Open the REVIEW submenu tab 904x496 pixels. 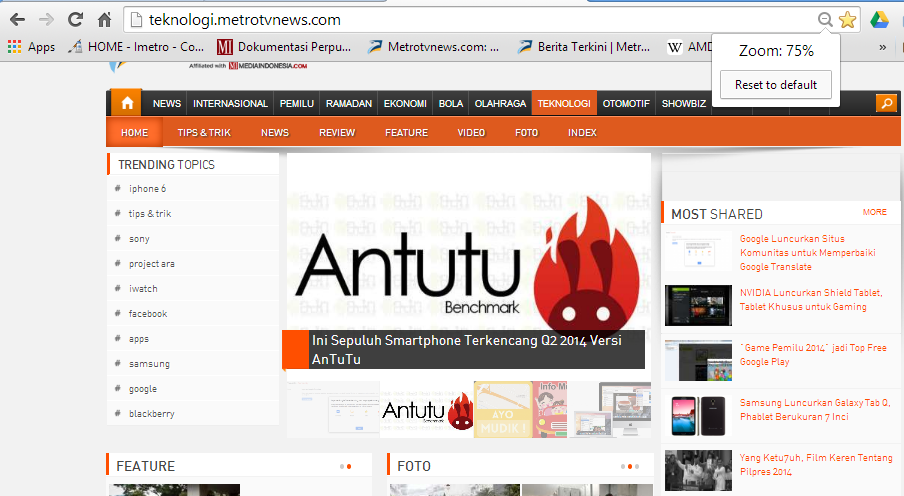(337, 132)
